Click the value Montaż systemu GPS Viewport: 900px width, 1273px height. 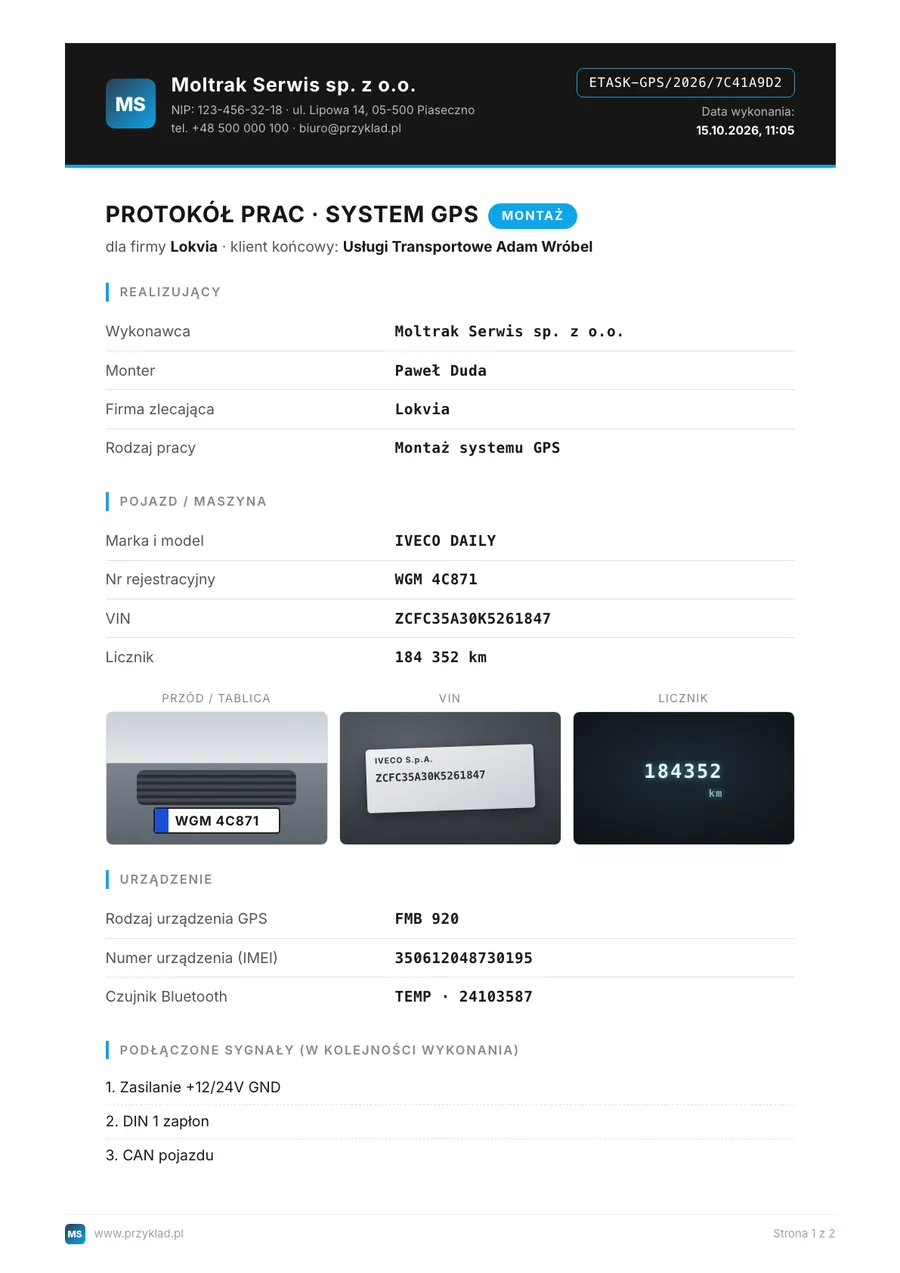point(477,448)
